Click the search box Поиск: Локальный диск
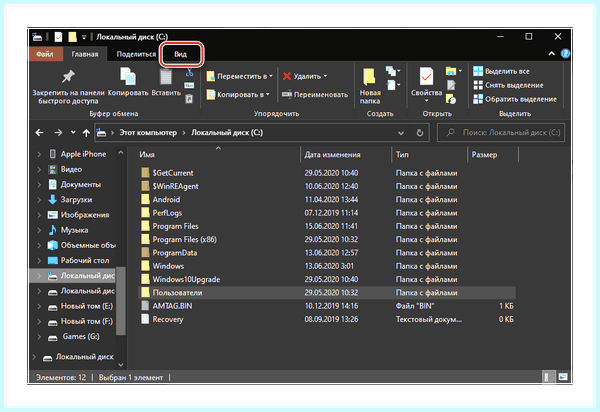The height and width of the screenshot is (412, 600). pyautogui.click(x=501, y=132)
